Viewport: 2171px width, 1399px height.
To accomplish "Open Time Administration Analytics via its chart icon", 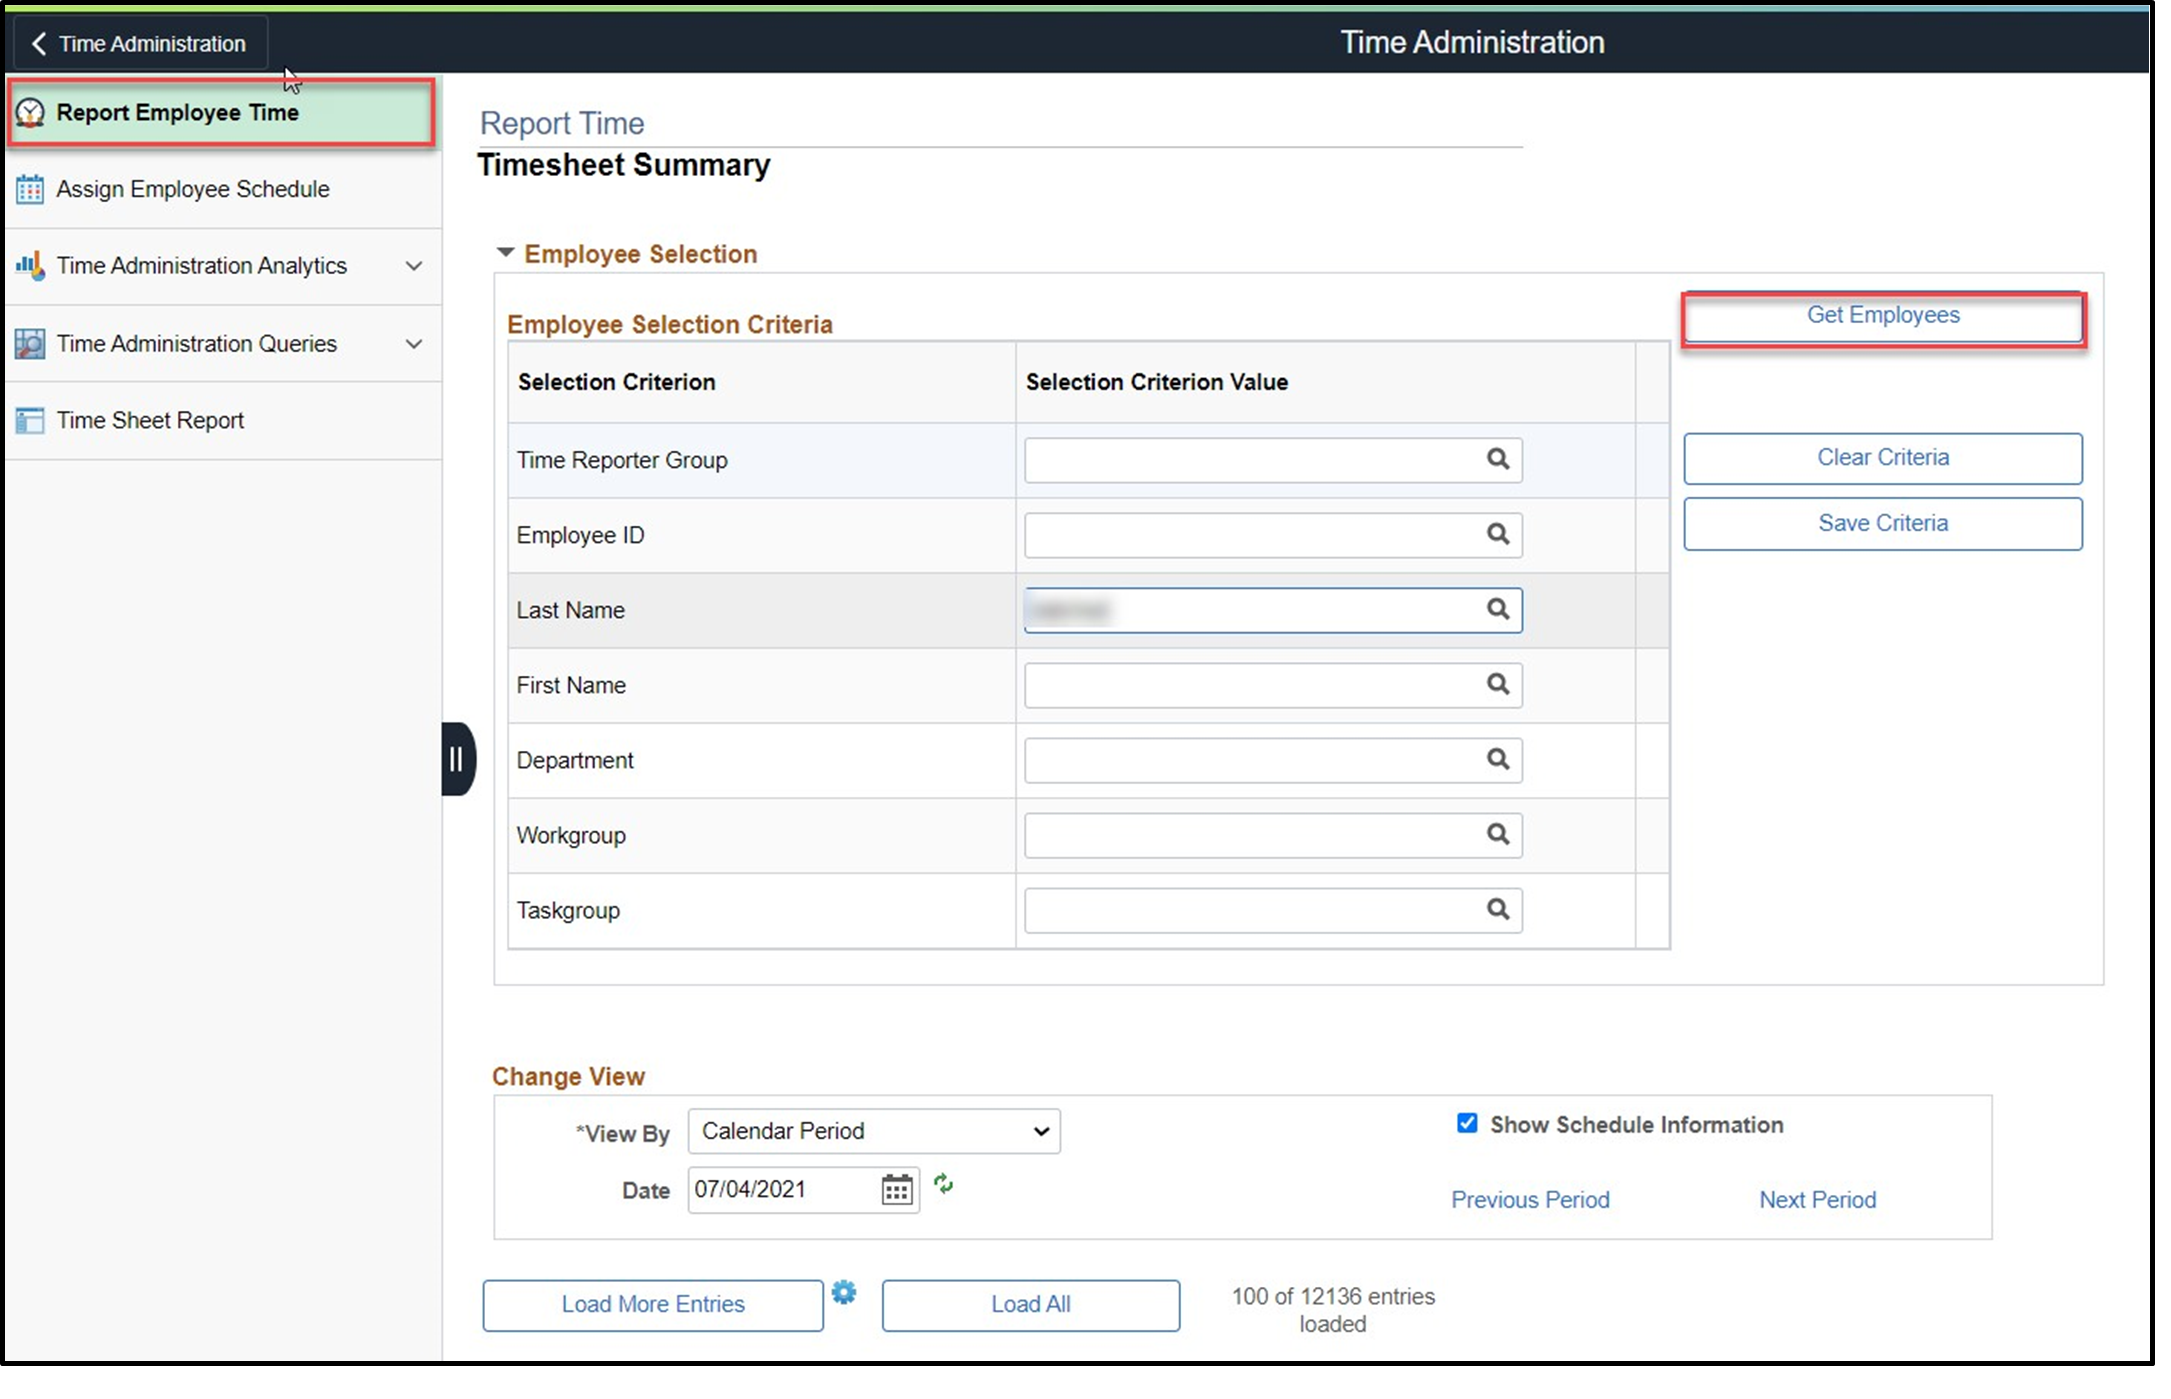I will pyautogui.click(x=30, y=266).
